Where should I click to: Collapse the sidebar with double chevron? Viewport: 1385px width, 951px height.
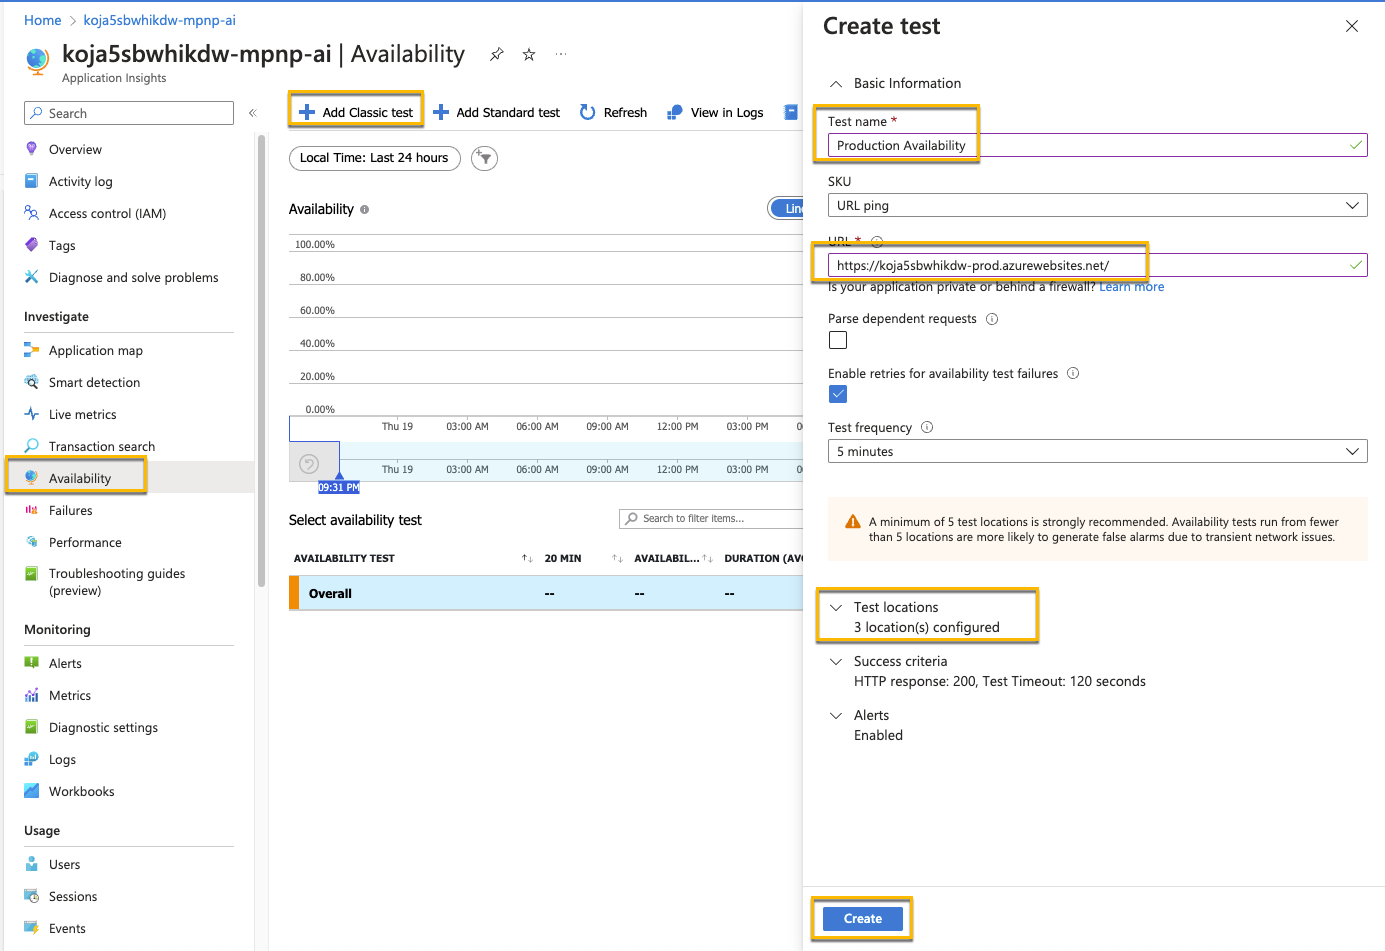pyautogui.click(x=253, y=113)
